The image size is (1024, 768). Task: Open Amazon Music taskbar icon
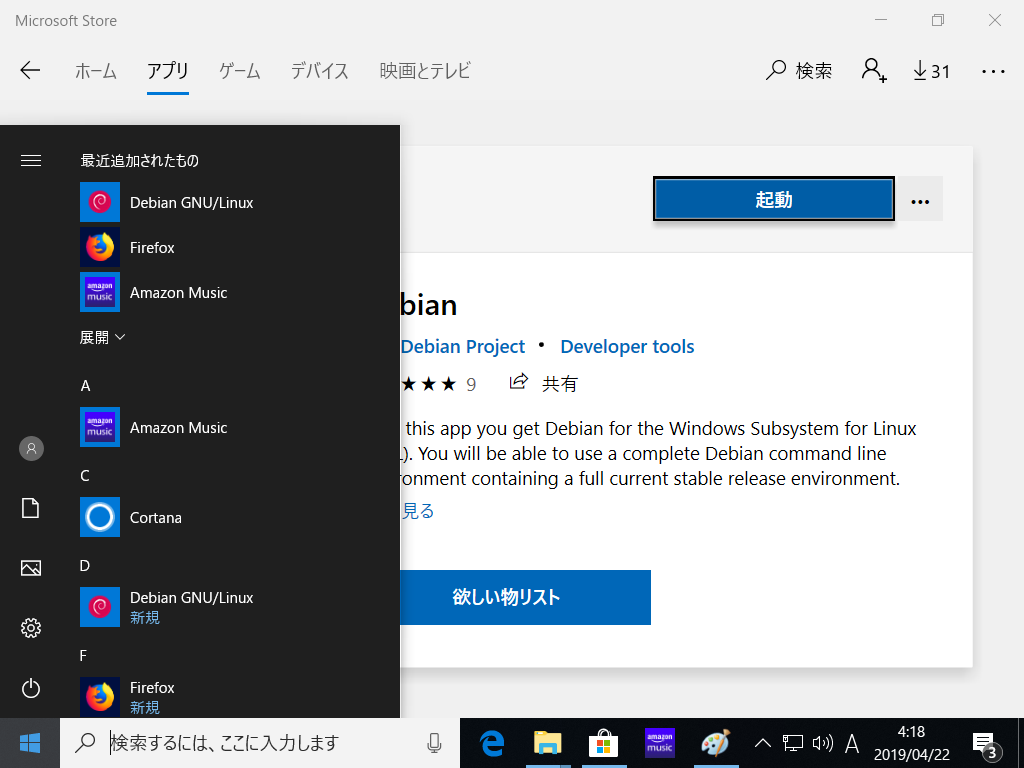pyautogui.click(x=660, y=743)
